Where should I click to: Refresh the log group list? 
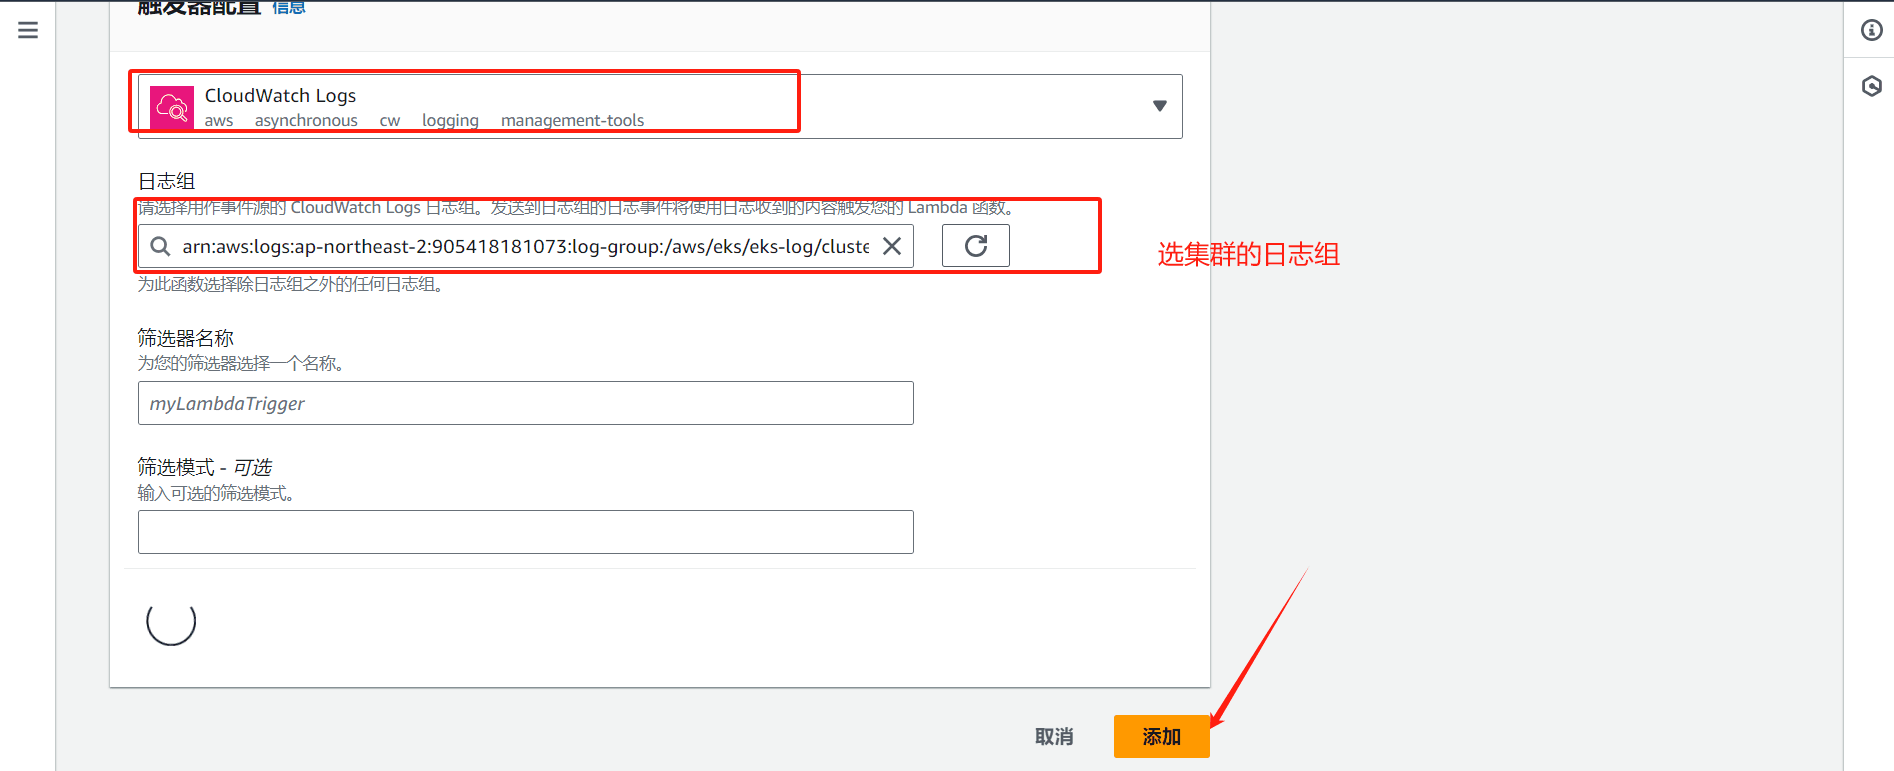[x=976, y=246]
